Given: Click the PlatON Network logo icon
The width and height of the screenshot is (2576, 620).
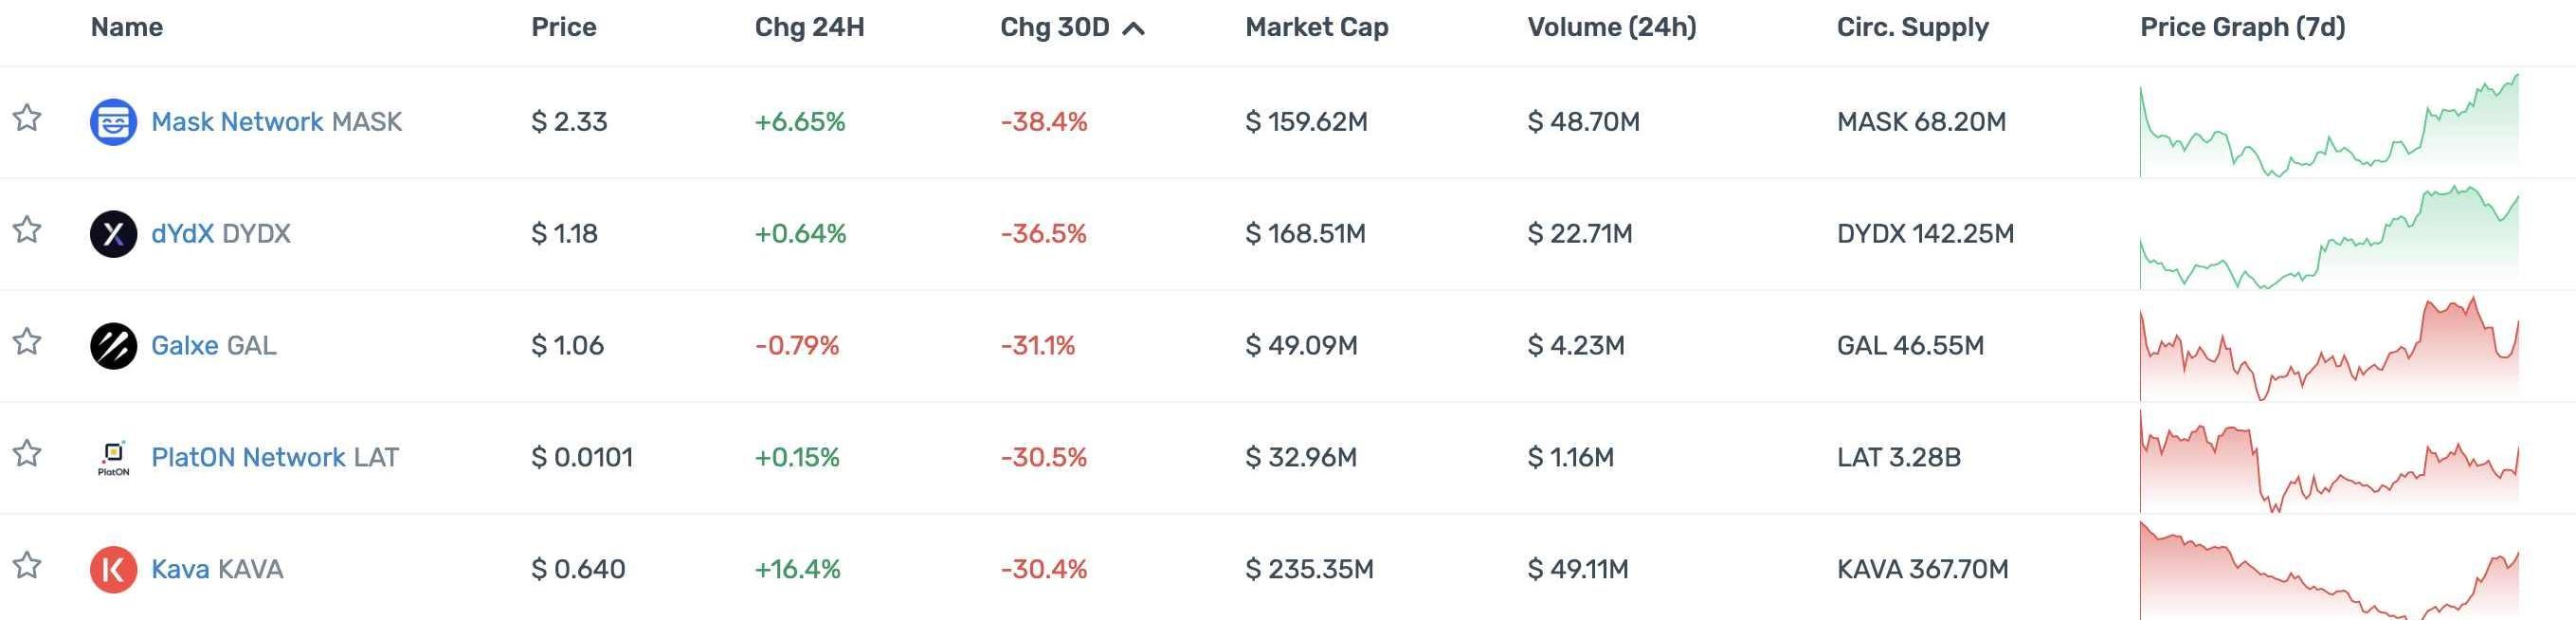Looking at the screenshot, I should click(113, 458).
